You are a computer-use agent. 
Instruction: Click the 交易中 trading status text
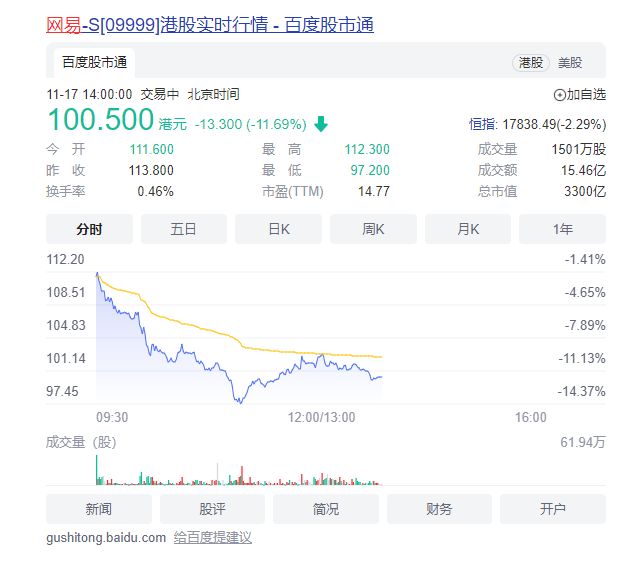click(160, 94)
